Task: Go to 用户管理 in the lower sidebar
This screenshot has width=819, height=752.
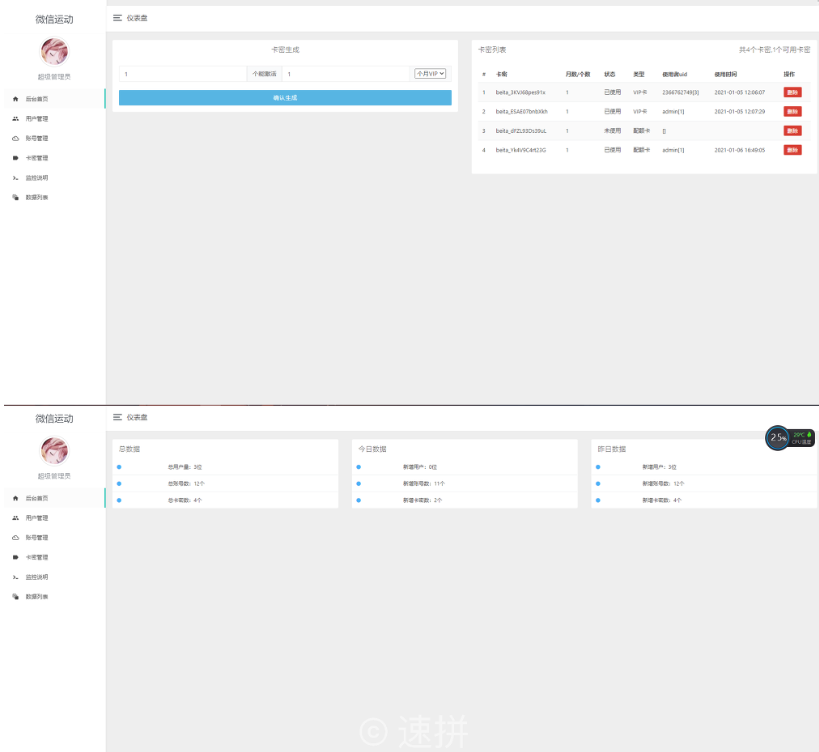Action: (x=37, y=518)
